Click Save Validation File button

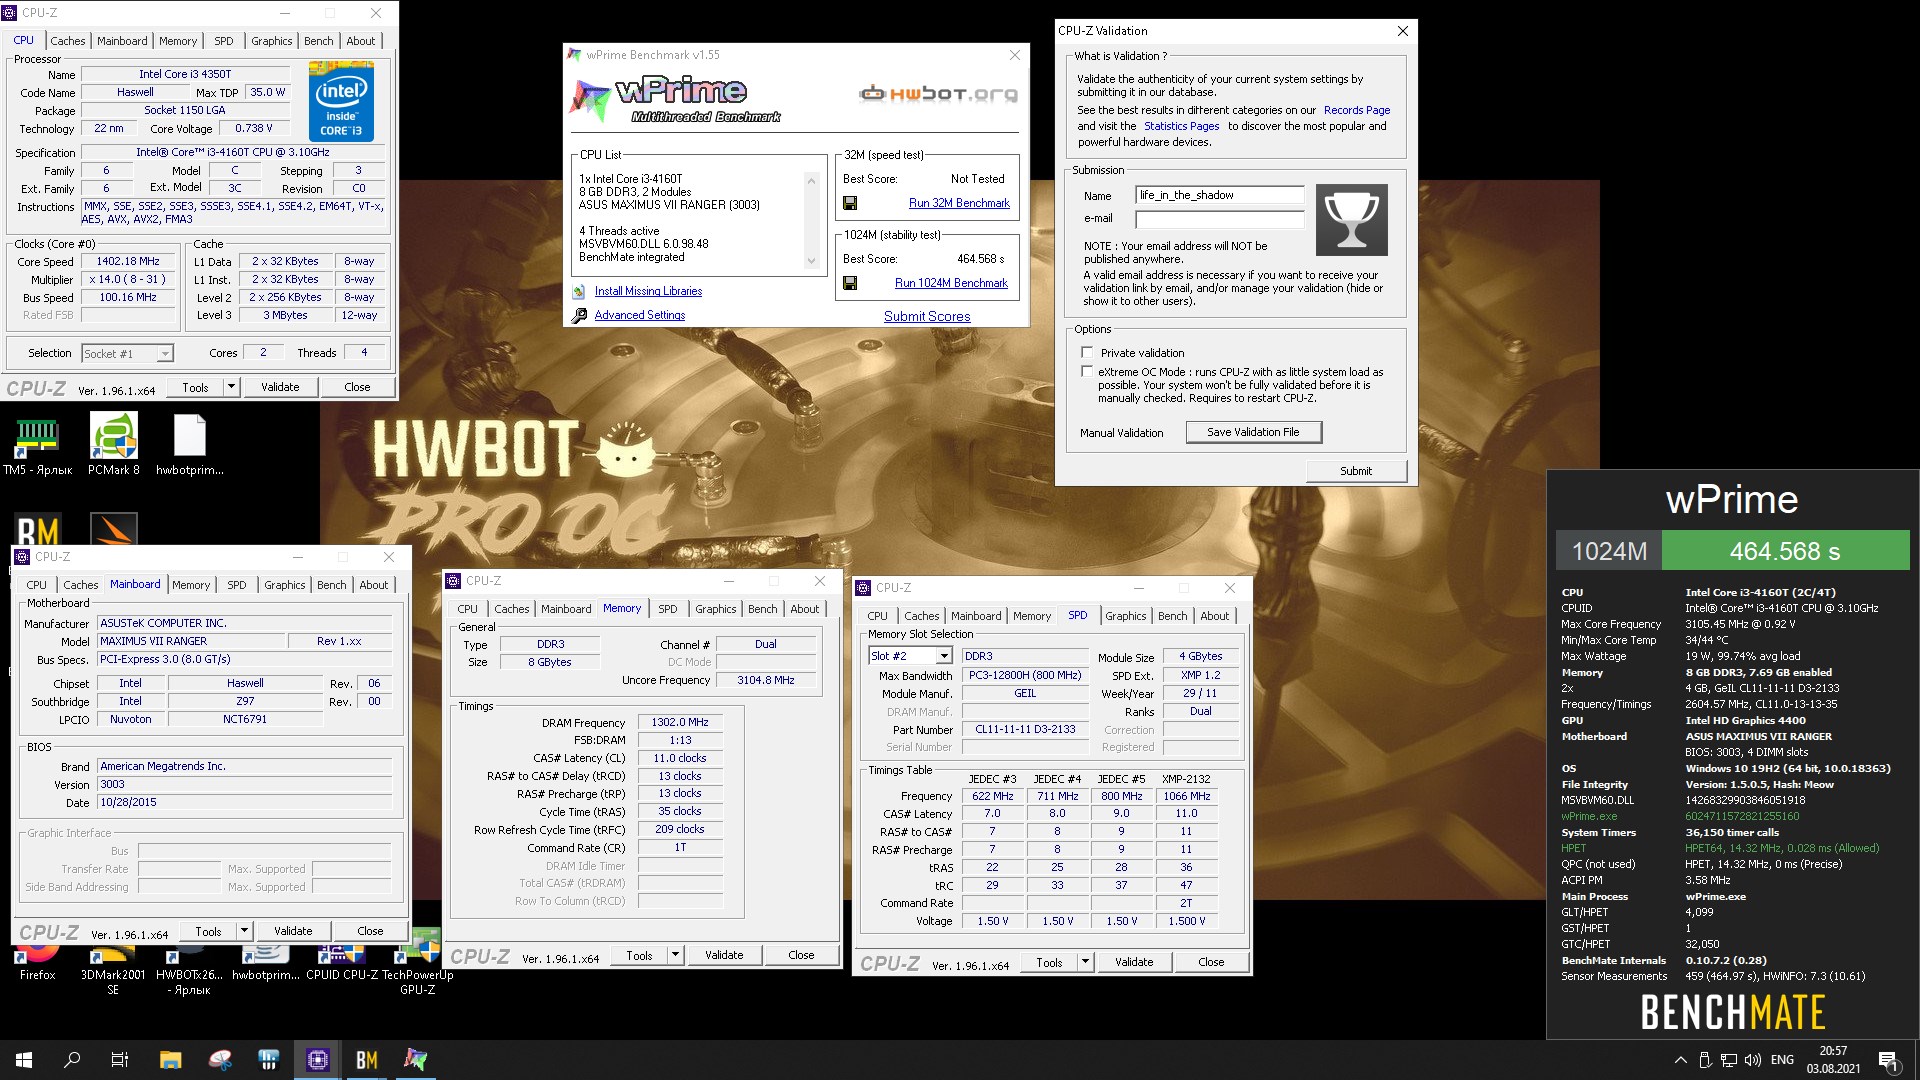point(1253,432)
